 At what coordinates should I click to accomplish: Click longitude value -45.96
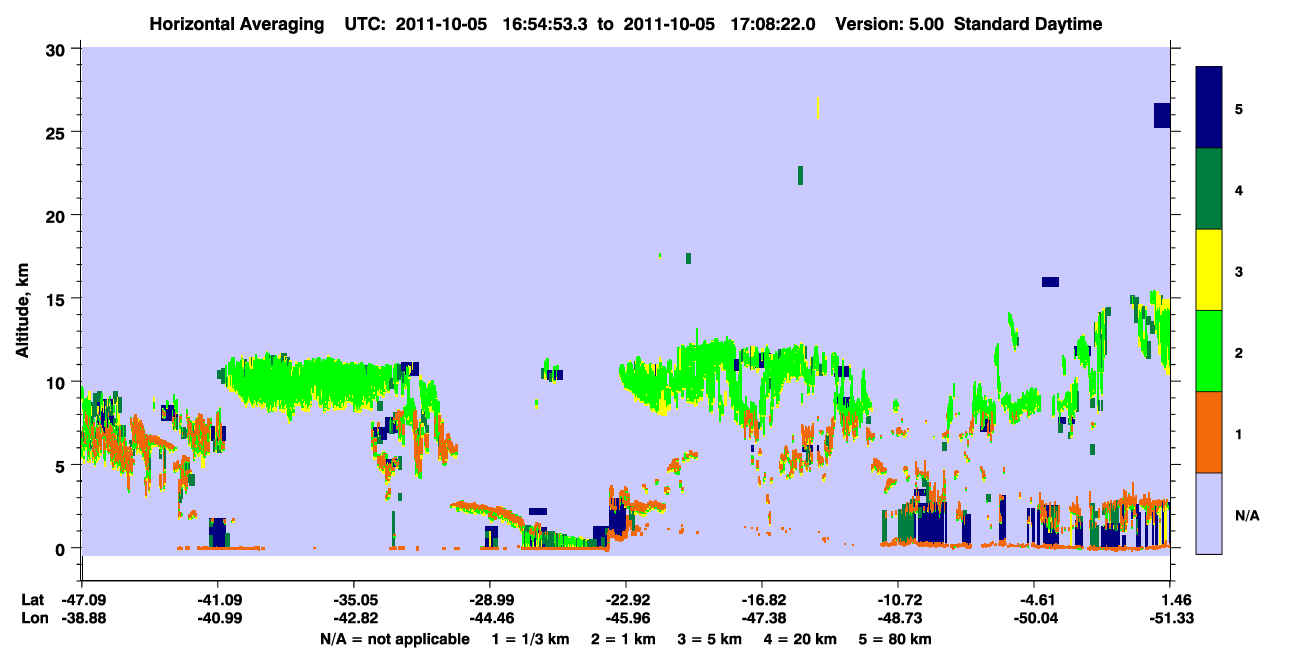pos(626,618)
